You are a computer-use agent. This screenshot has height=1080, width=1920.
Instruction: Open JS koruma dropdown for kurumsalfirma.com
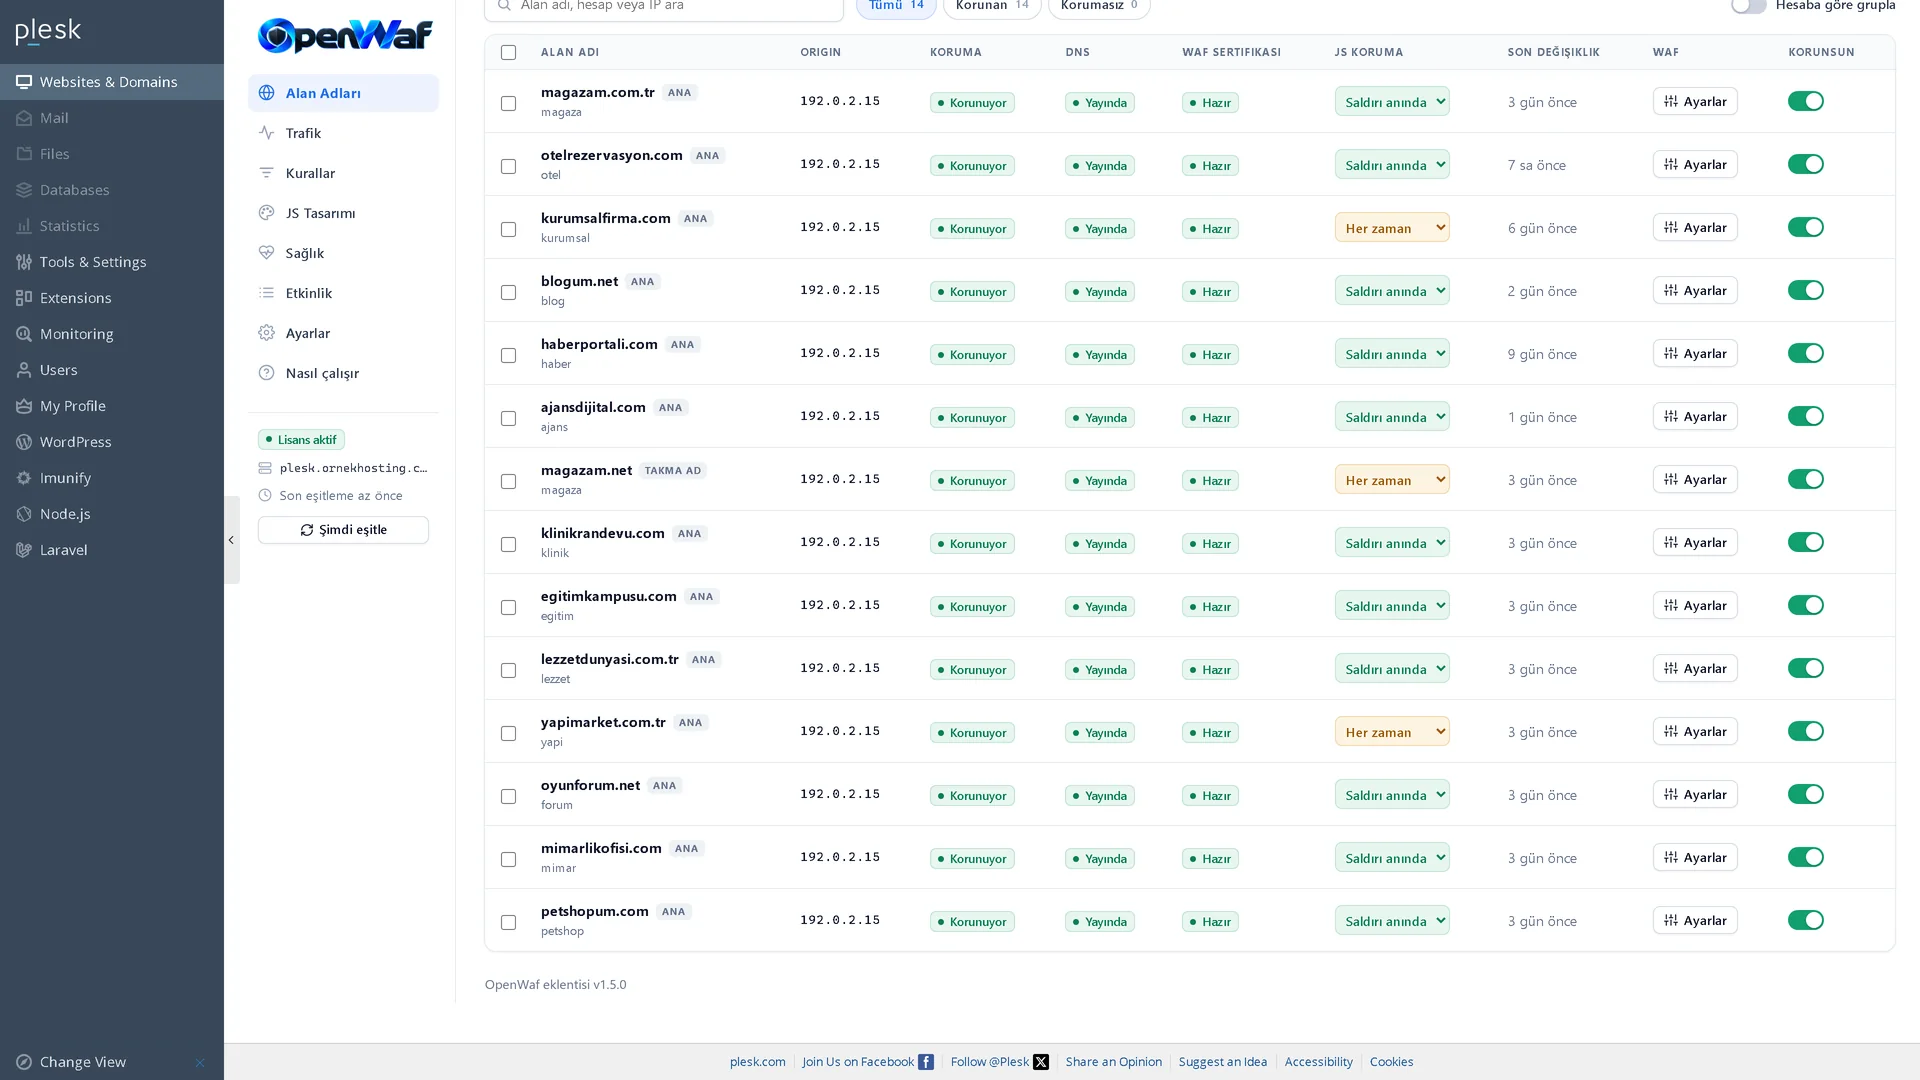pos(1392,227)
